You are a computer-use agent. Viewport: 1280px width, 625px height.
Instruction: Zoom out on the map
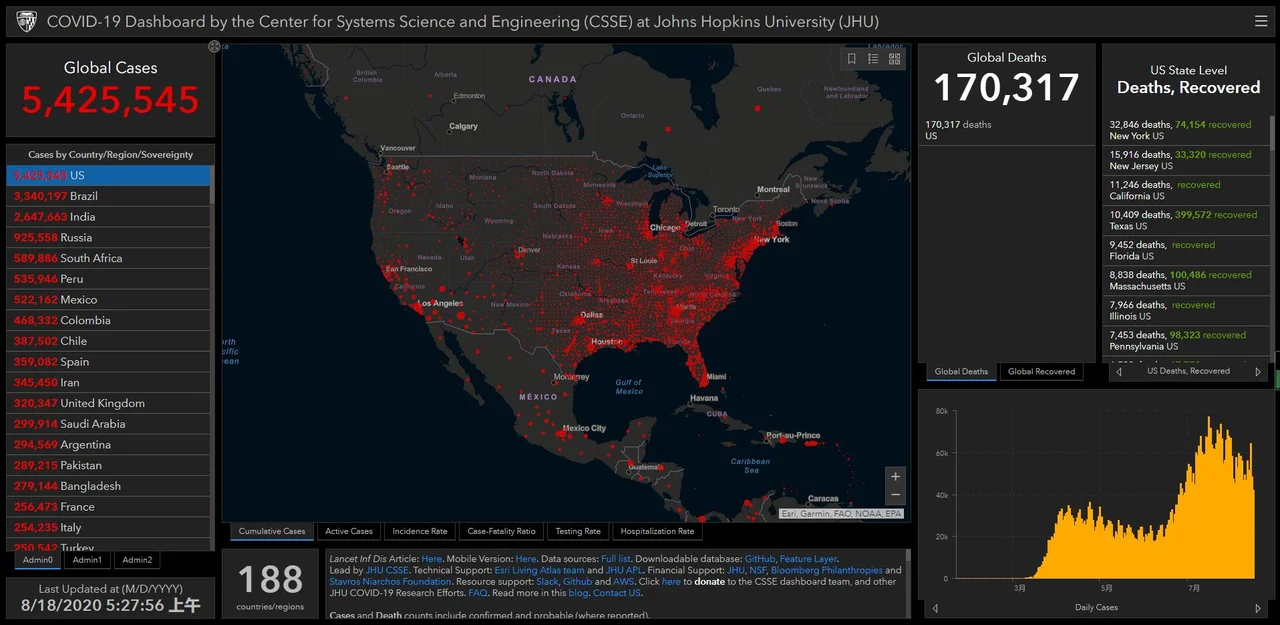coord(895,495)
